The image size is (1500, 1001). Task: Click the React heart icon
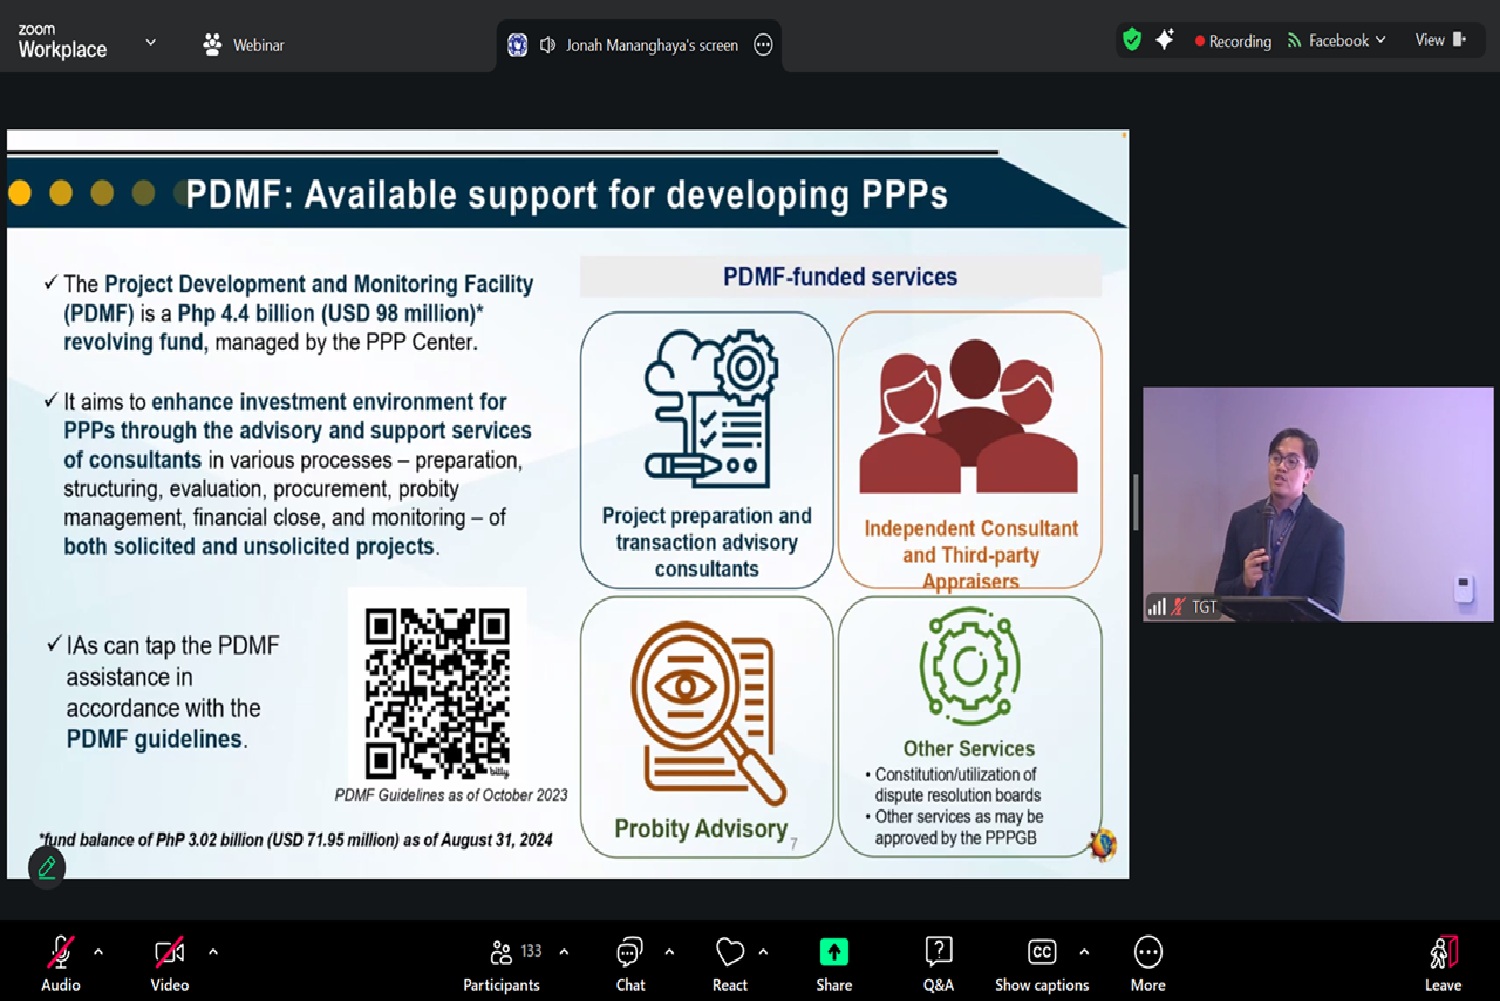tap(730, 964)
